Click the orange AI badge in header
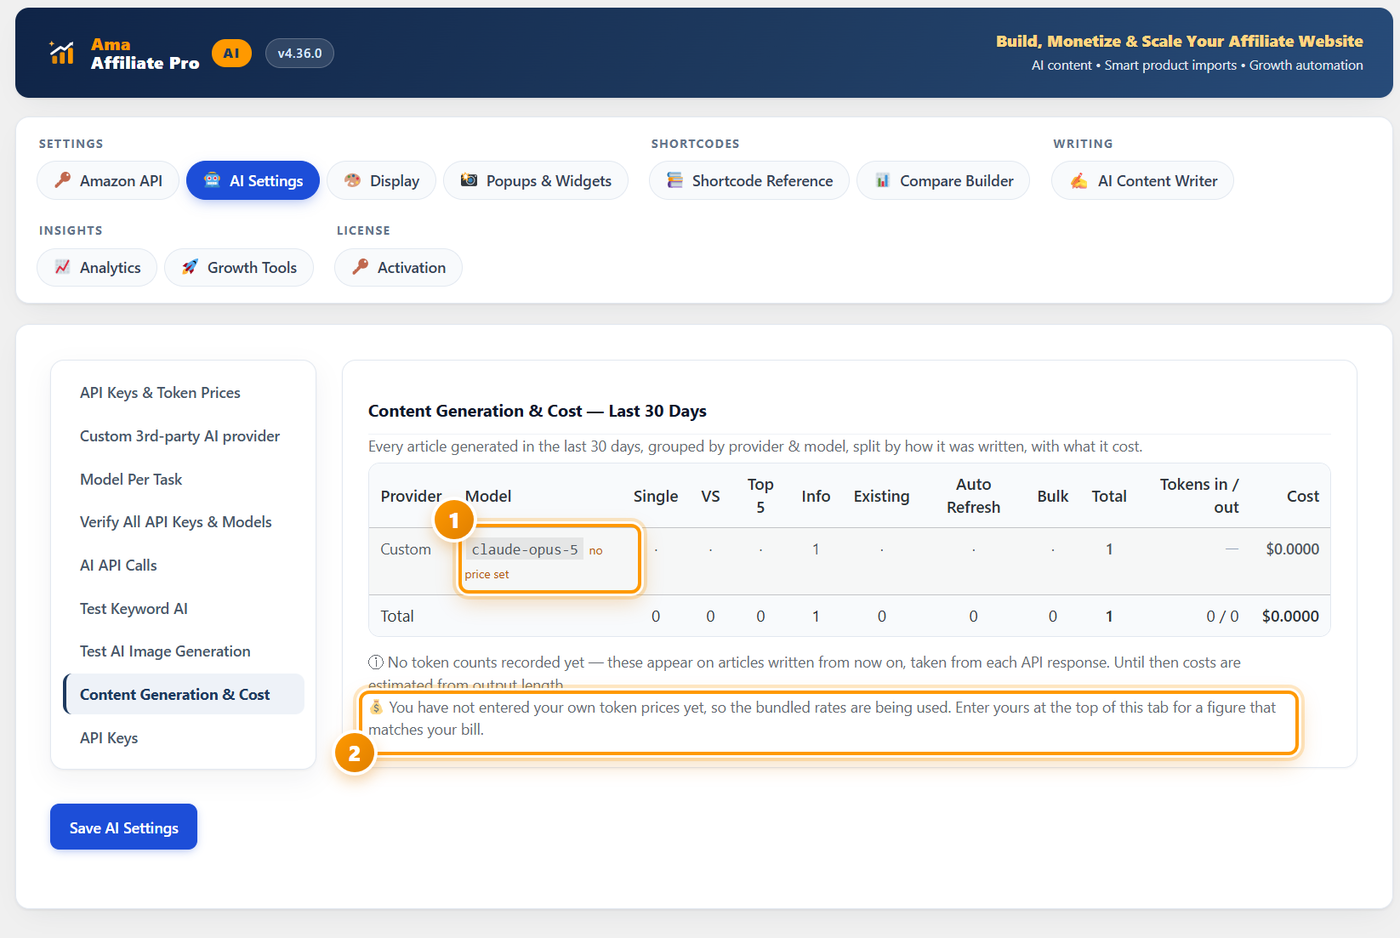This screenshot has height=938, width=1400. (x=231, y=53)
